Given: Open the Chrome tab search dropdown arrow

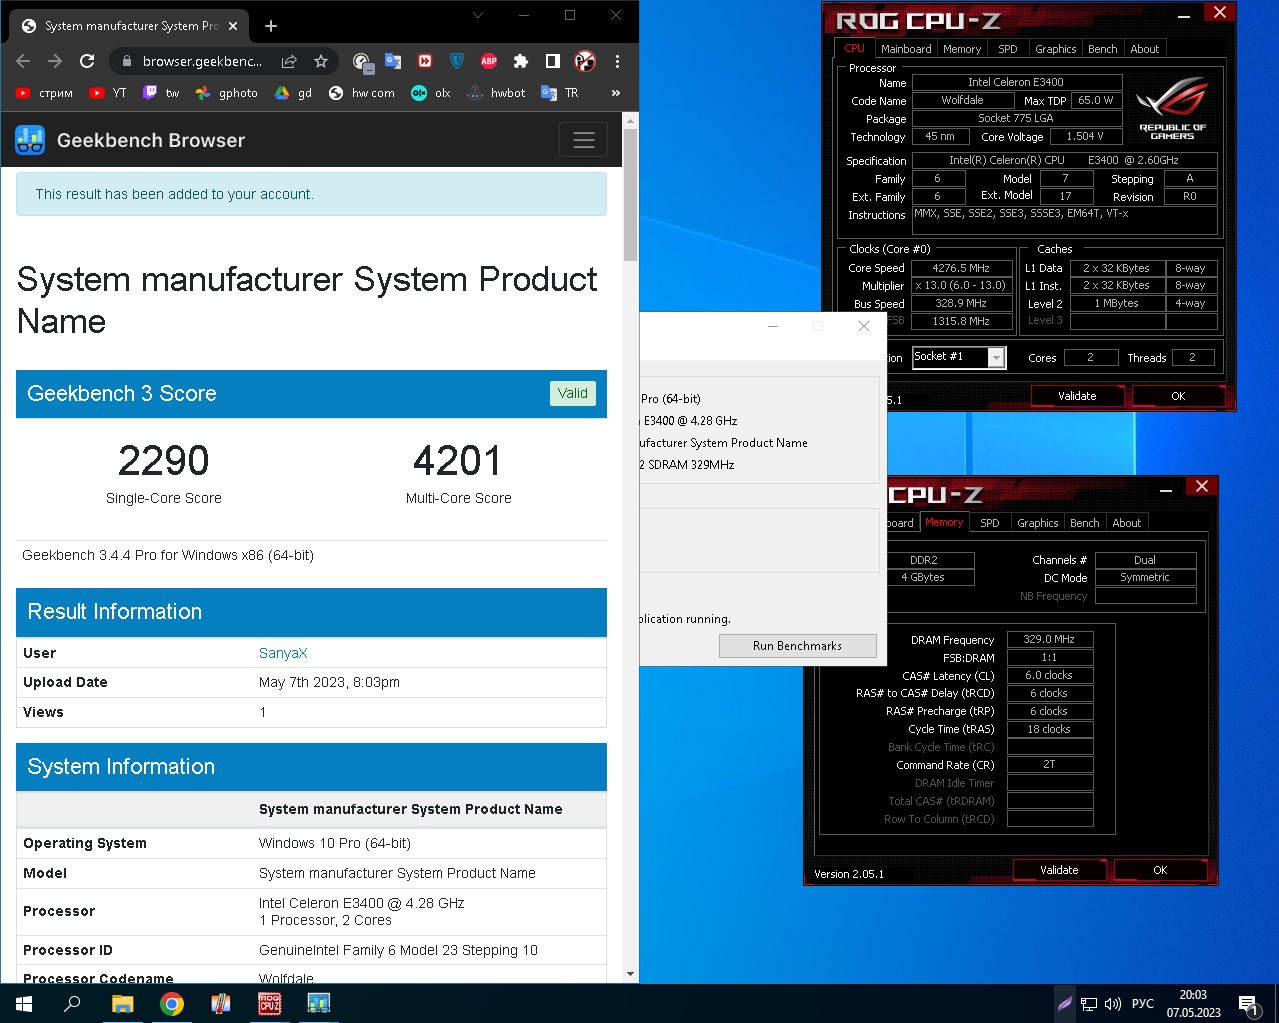Looking at the screenshot, I should pos(478,15).
